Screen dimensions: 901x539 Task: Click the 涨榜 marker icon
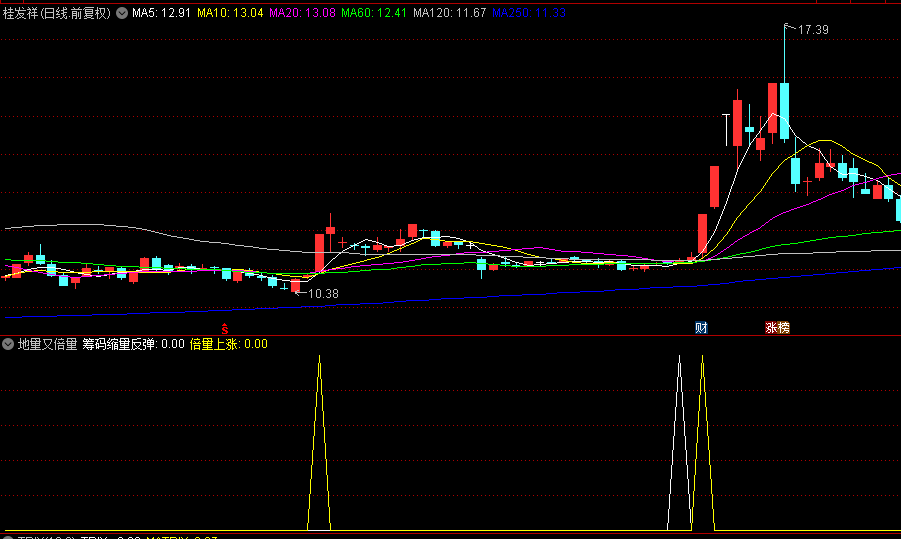pos(777,328)
